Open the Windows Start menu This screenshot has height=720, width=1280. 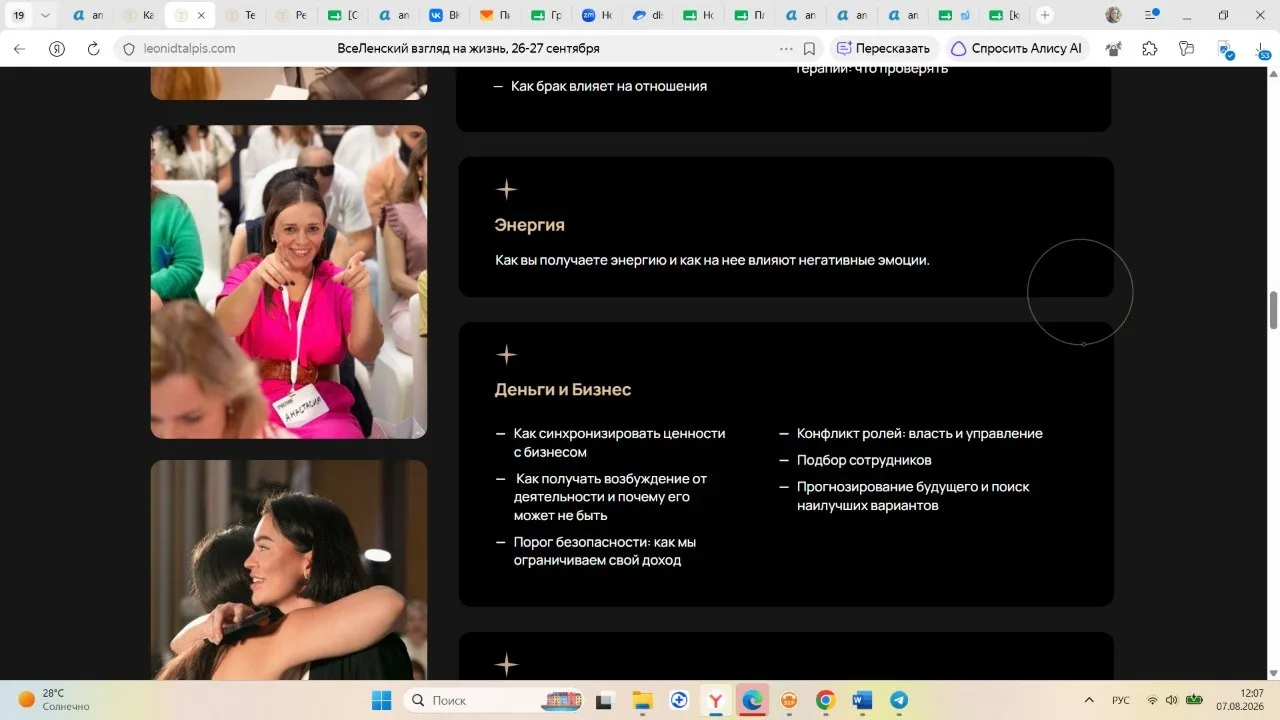[x=382, y=700]
